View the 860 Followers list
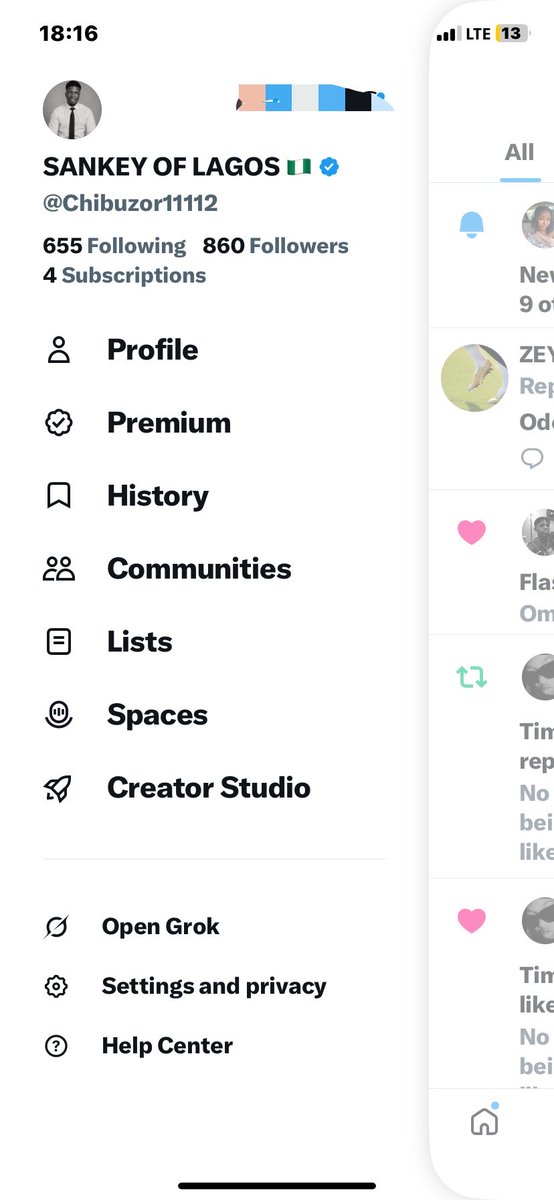Screen dimensions: 554x1200 coord(276,246)
